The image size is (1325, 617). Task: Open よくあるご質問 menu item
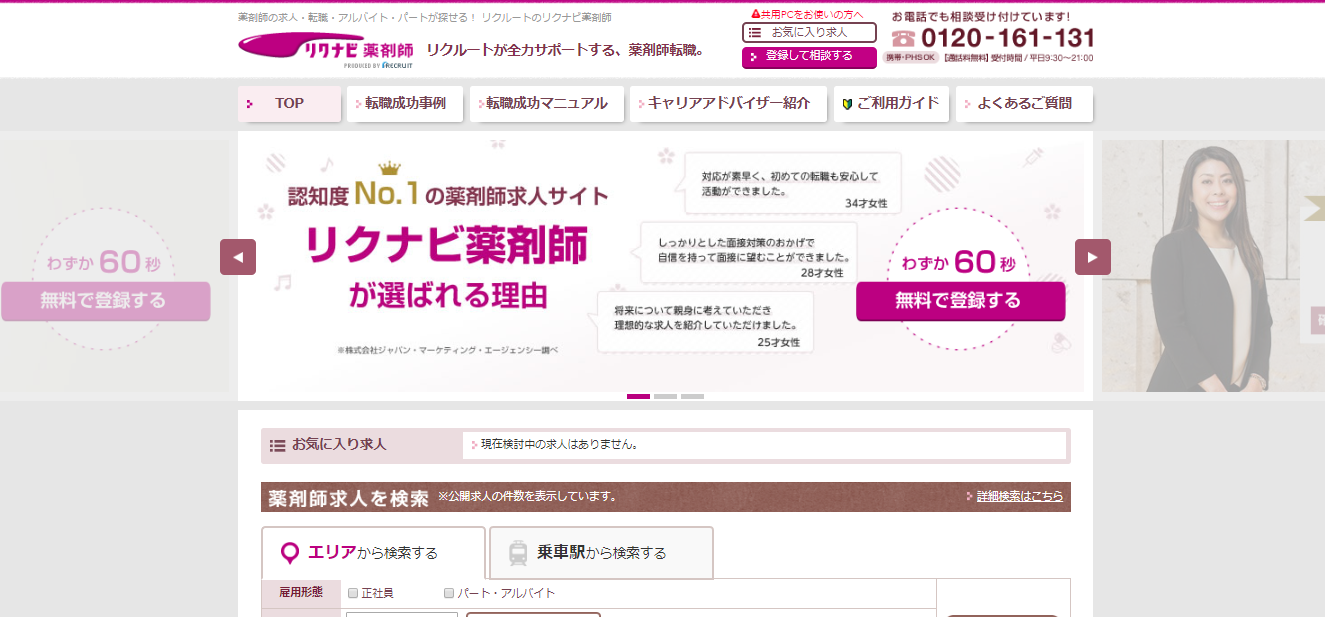tap(1024, 103)
